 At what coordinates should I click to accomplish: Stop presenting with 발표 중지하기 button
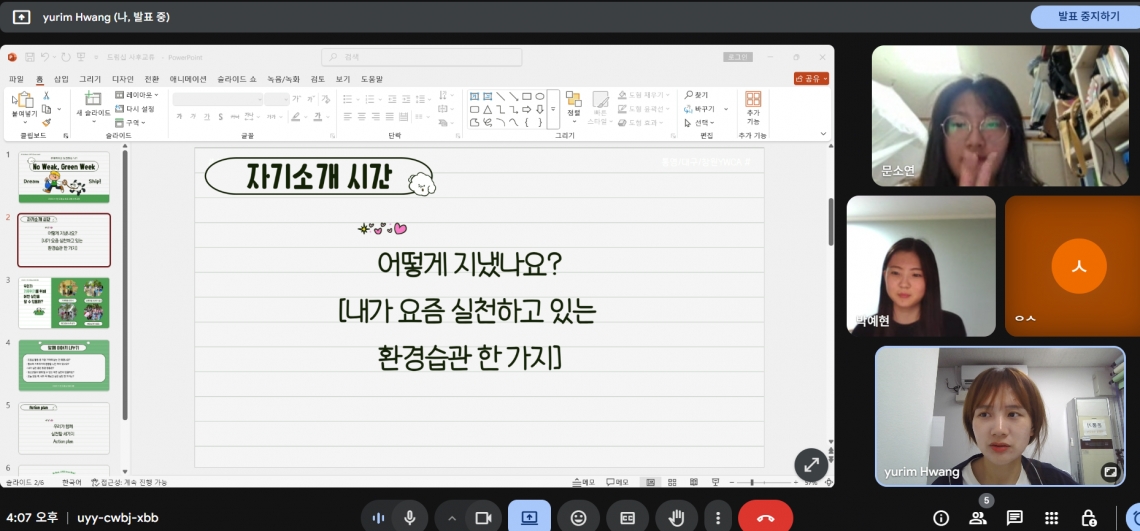[x=1088, y=16]
